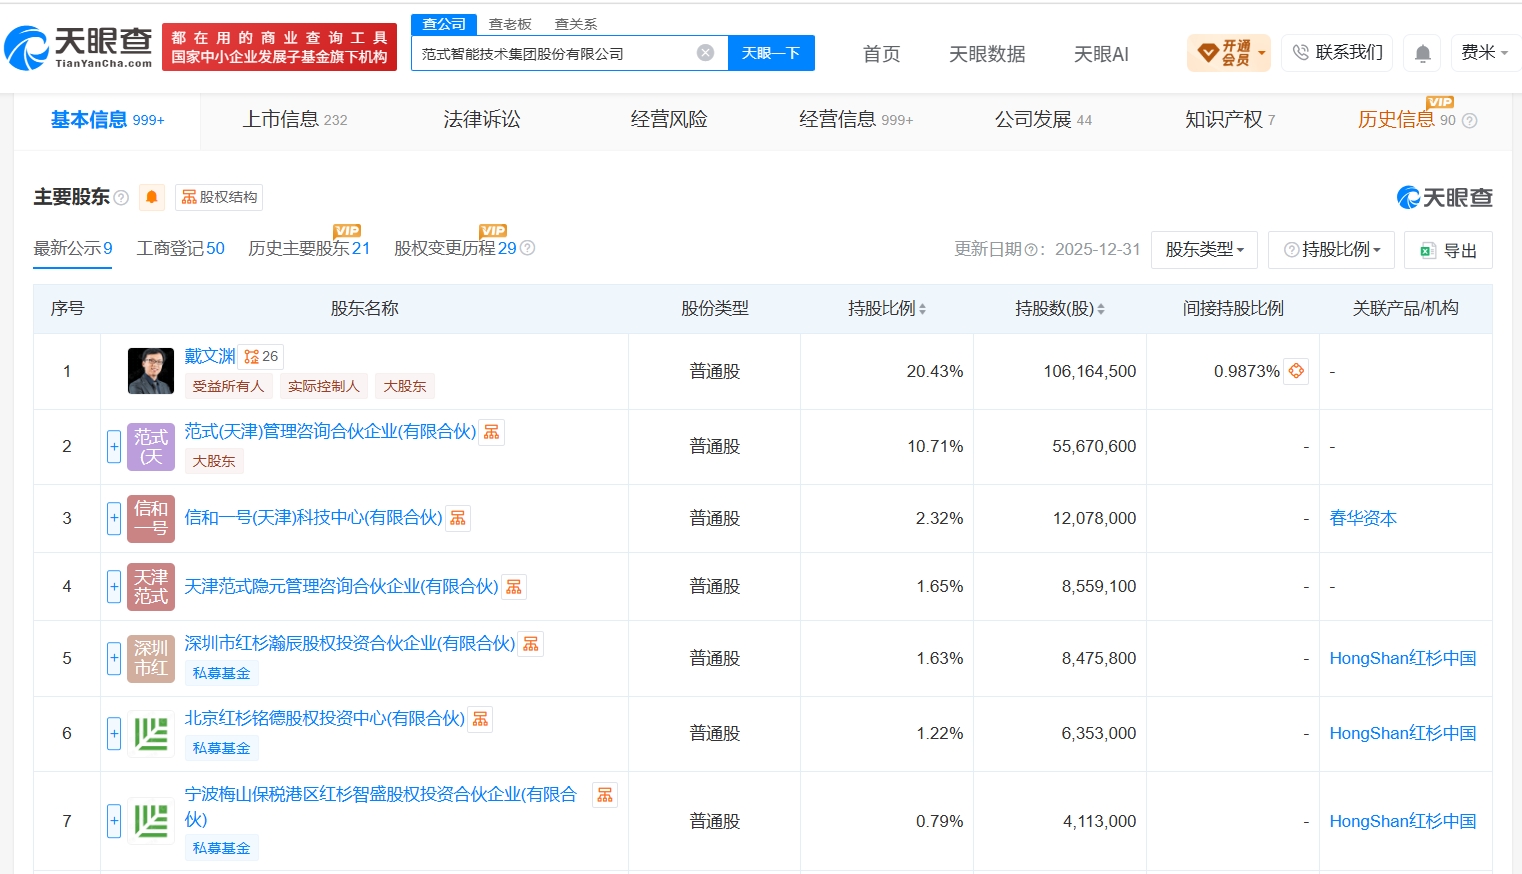This screenshot has width=1522, height=874.
Task: Expand row for 范式(天津)管理咨询合伙企业
Action: 114,446
